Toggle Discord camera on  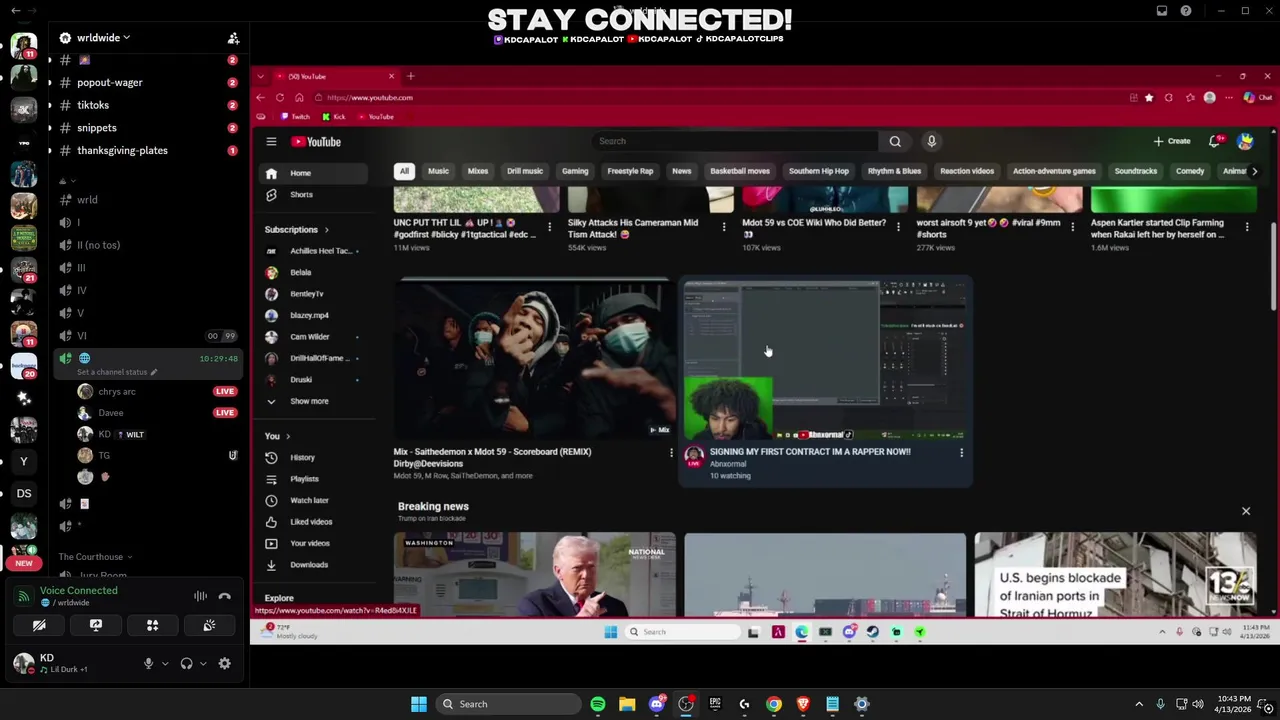click(x=39, y=625)
